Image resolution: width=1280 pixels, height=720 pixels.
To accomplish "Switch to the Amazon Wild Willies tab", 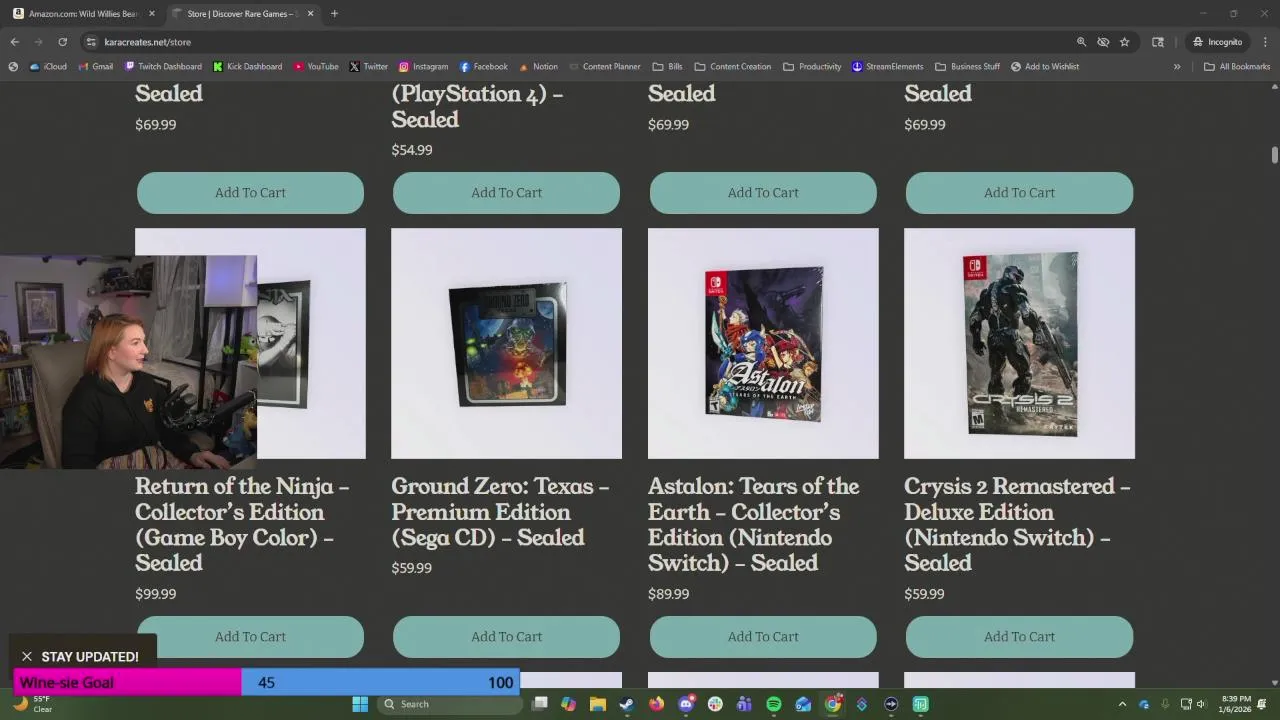I will pyautogui.click(x=84, y=14).
